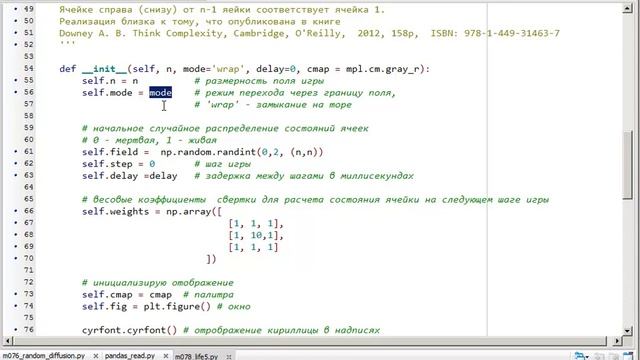Click the vertical scrollbar down arrow
This screenshot has height=360, width=640.
[628, 331]
